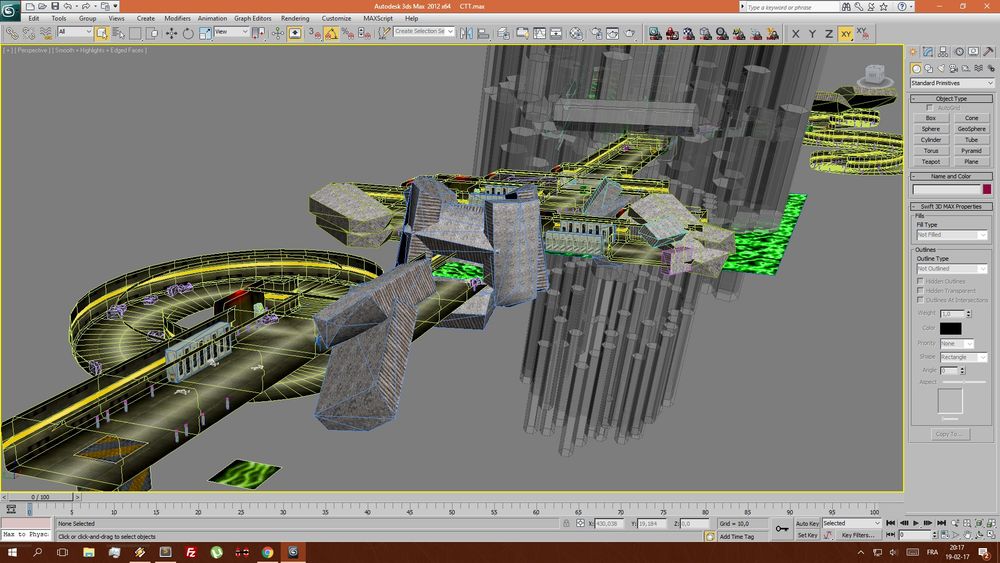Toggle the selection lock icon
The height and width of the screenshot is (563, 1000).
click(566, 523)
